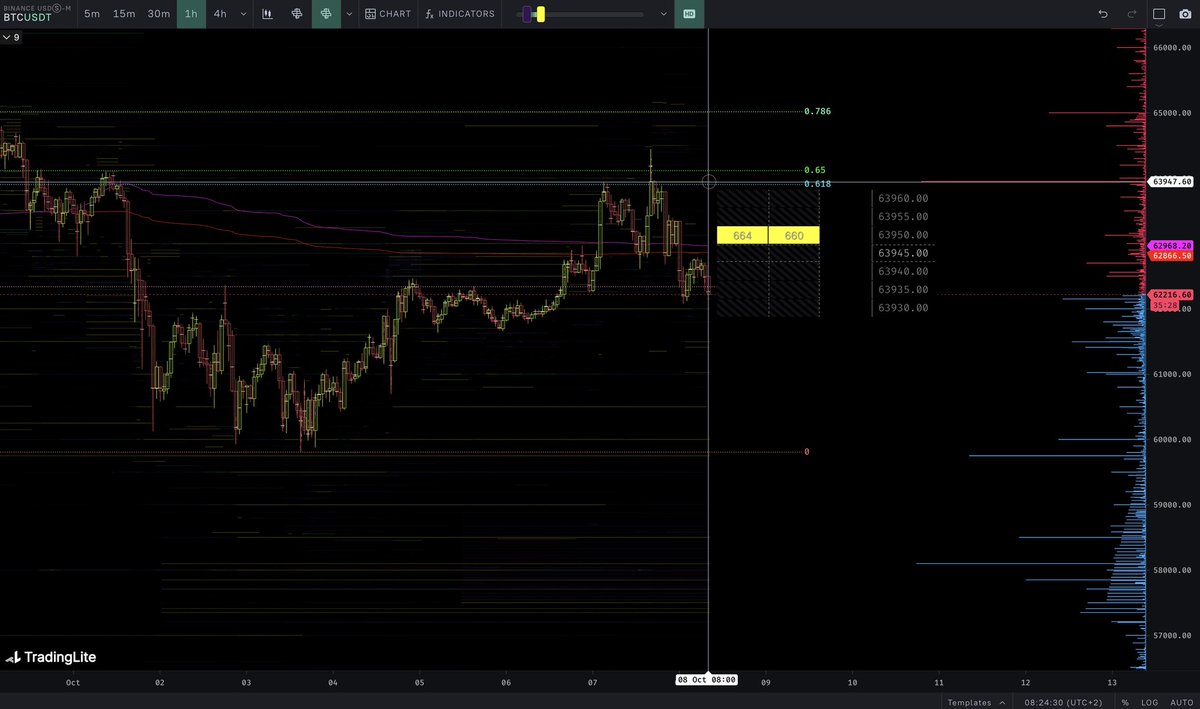Adjust the yellow heatmap slider handle
Screen dimensions: 1200x709
[541, 14]
